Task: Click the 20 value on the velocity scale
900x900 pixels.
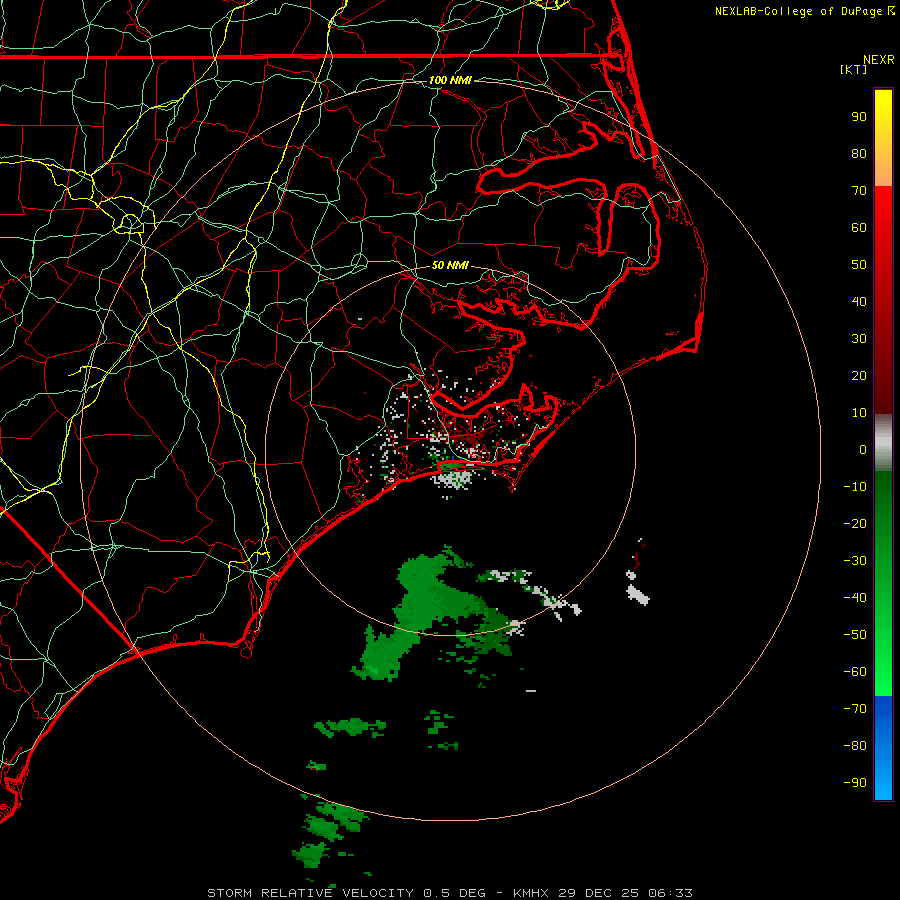Action: click(859, 376)
